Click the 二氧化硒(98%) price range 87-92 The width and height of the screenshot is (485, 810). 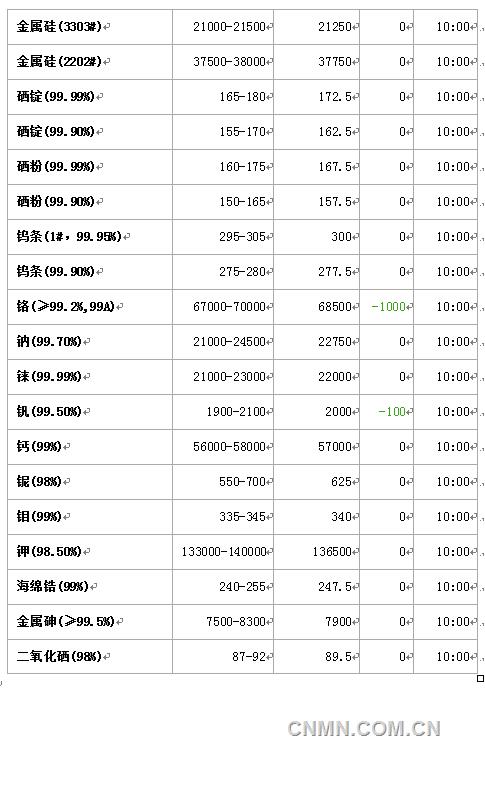tap(249, 657)
